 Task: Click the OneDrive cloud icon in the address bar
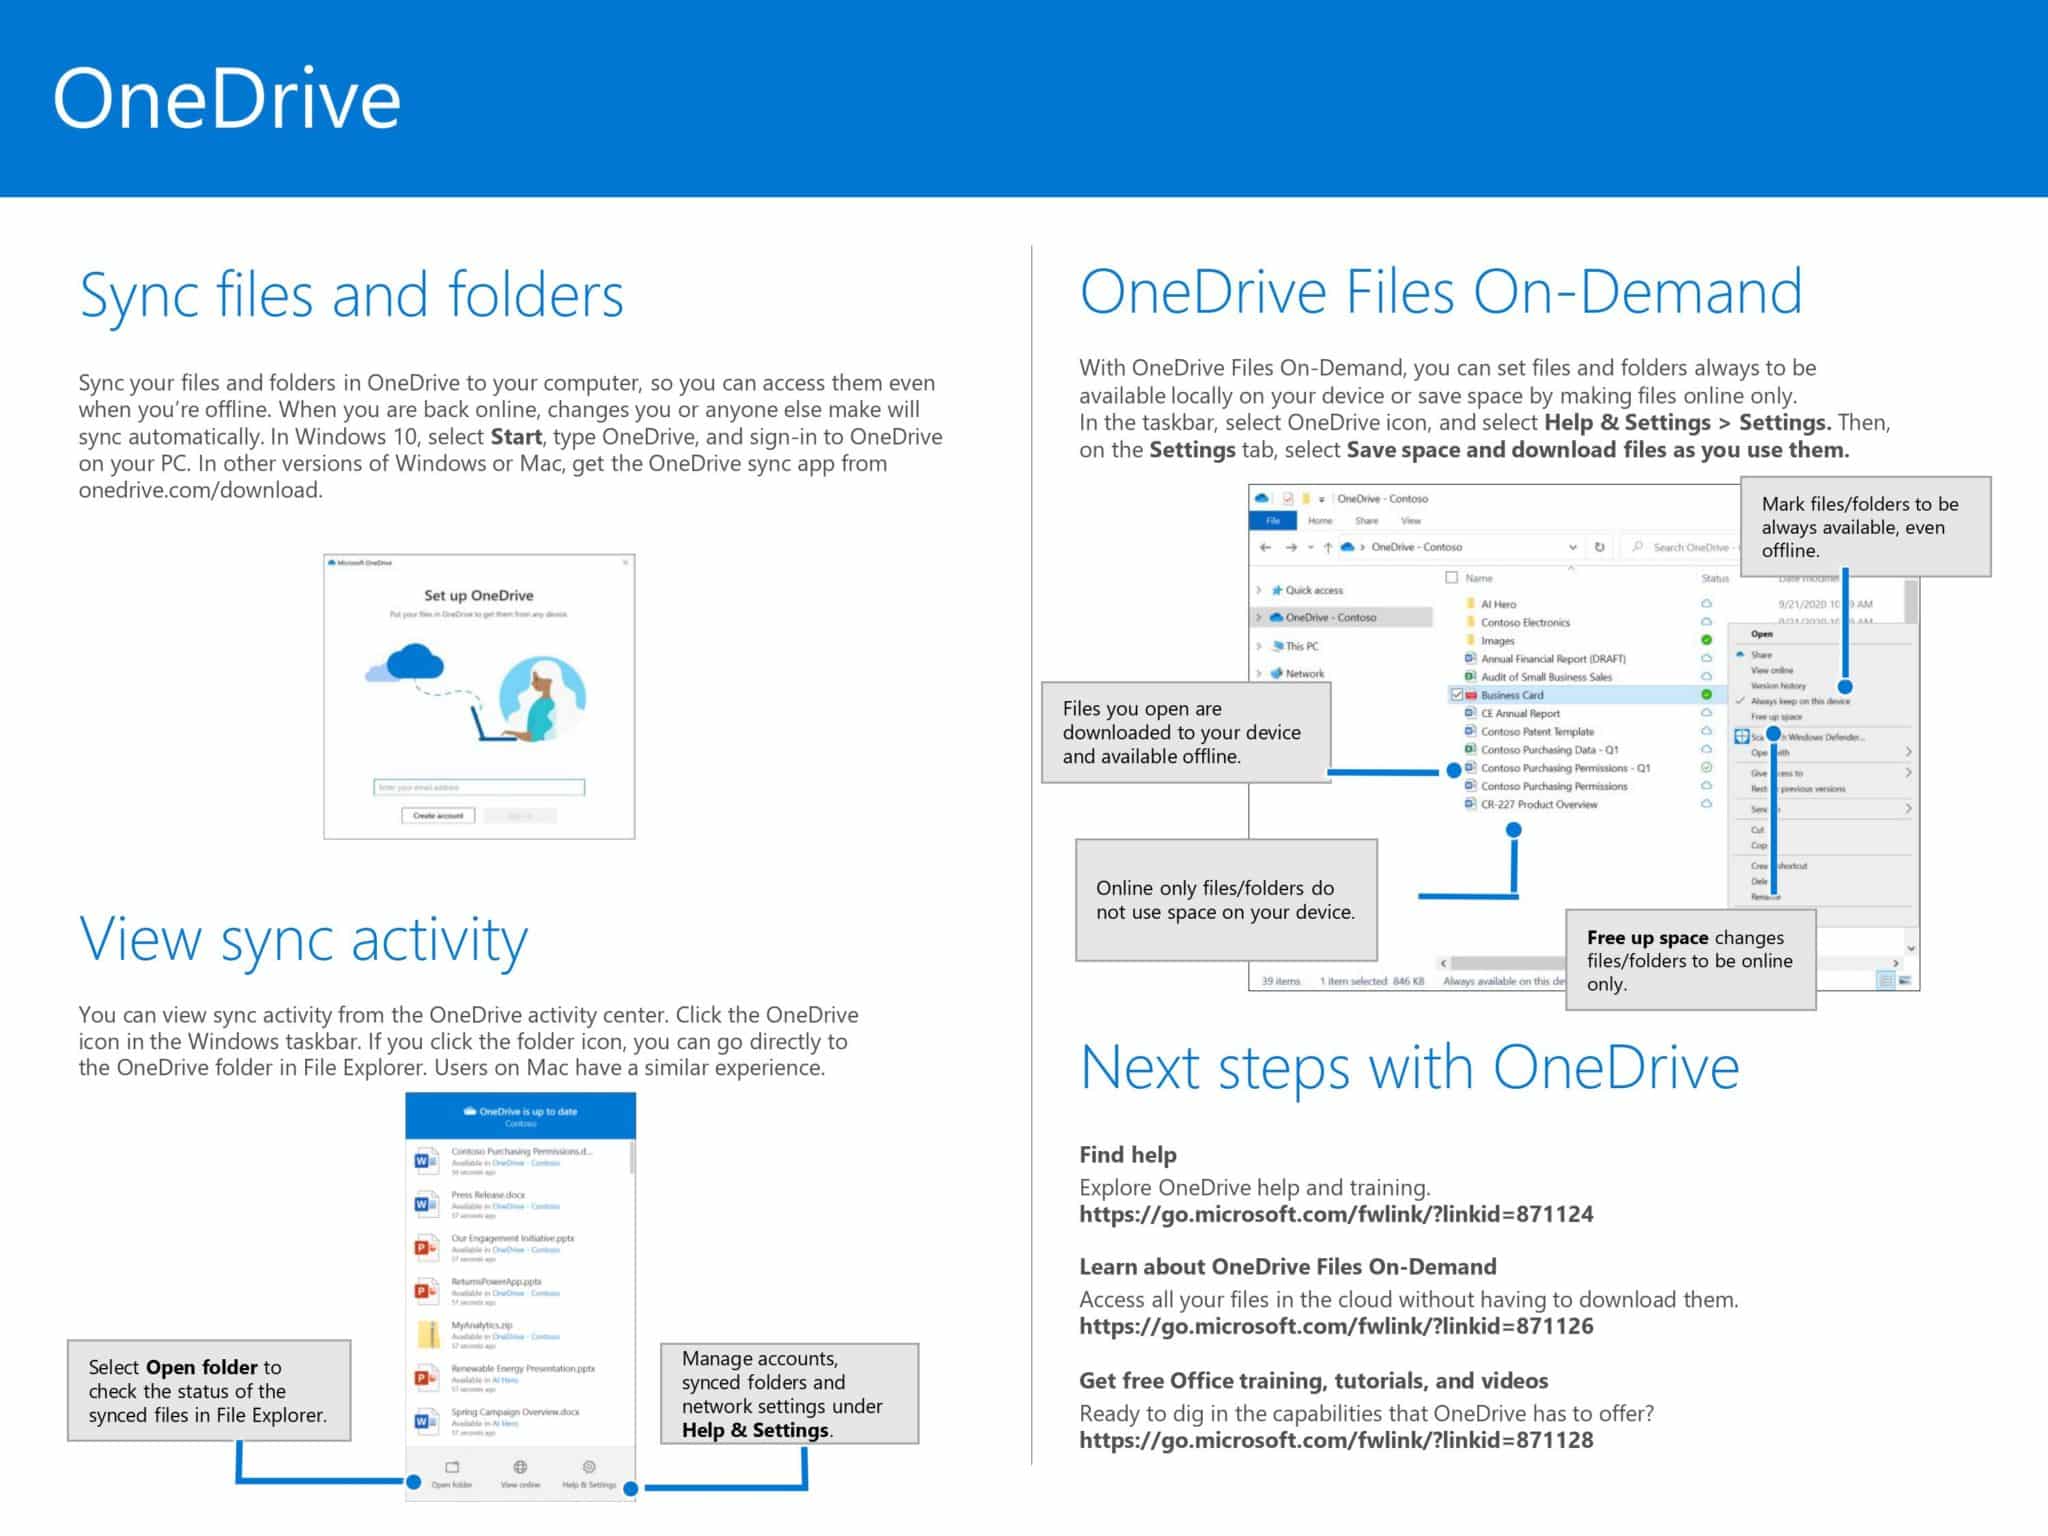click(1348, 547)
